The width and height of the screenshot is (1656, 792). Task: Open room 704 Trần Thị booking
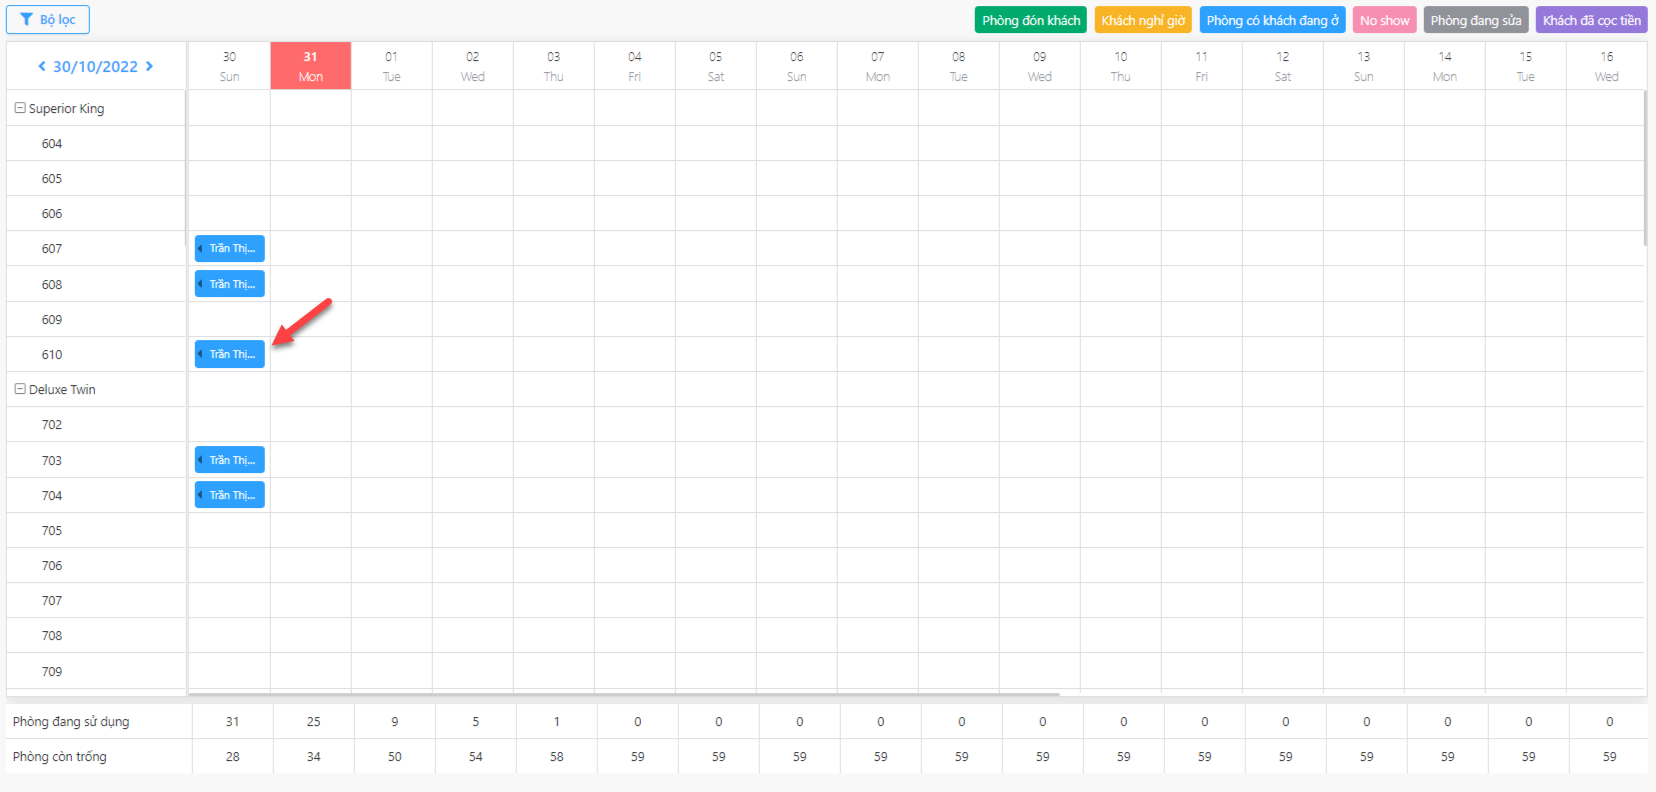coord(230,495)
